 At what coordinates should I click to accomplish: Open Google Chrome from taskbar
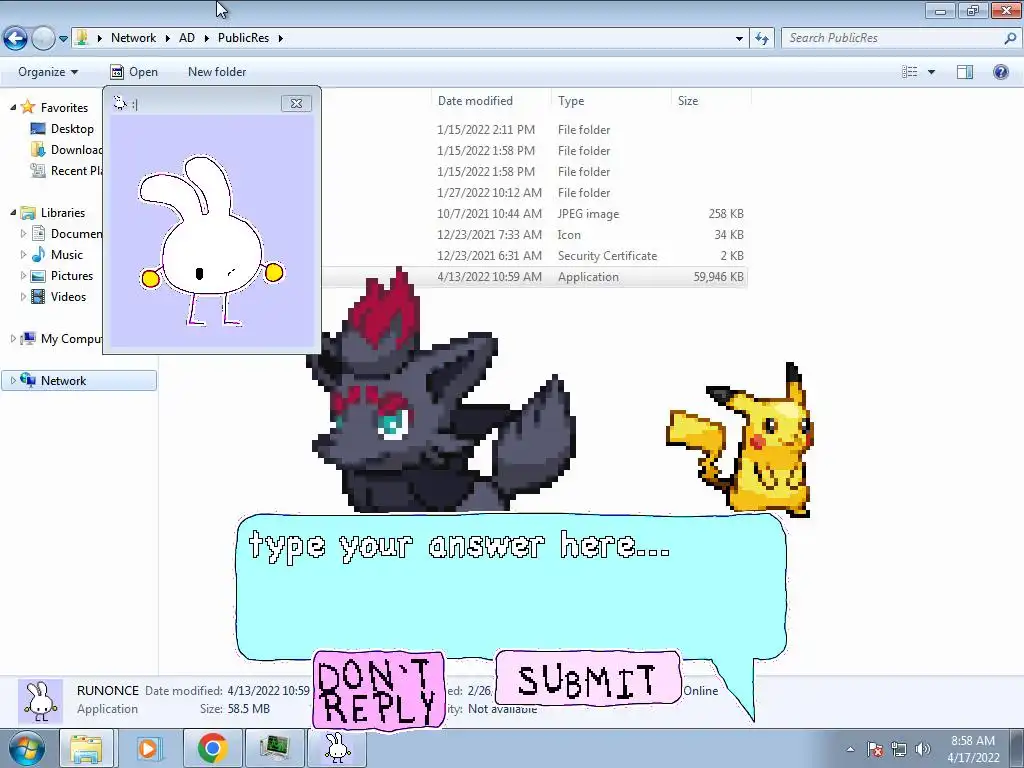coord(212,748)
